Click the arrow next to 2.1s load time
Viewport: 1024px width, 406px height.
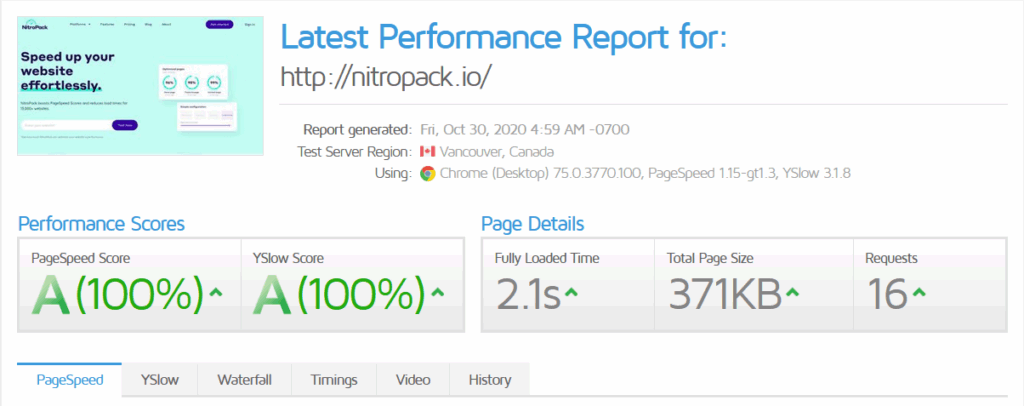click(x=571, y=292)
